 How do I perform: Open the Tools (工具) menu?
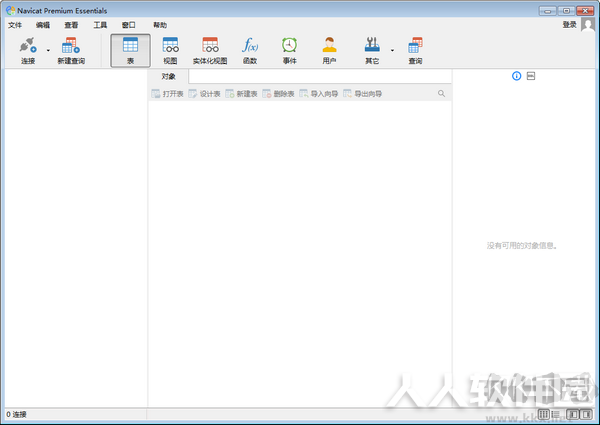[100, 25]
